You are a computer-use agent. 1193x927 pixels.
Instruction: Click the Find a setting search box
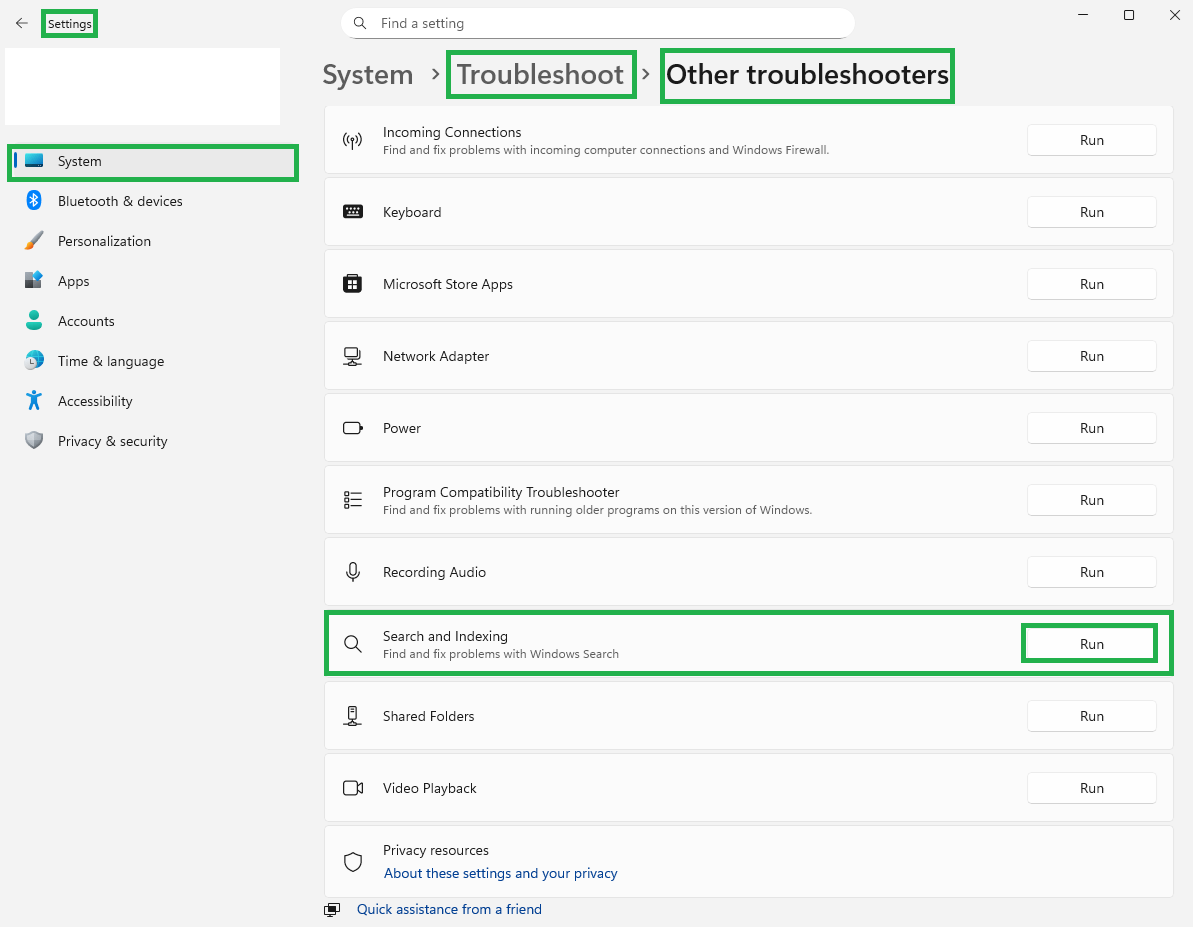pos(597,23)
